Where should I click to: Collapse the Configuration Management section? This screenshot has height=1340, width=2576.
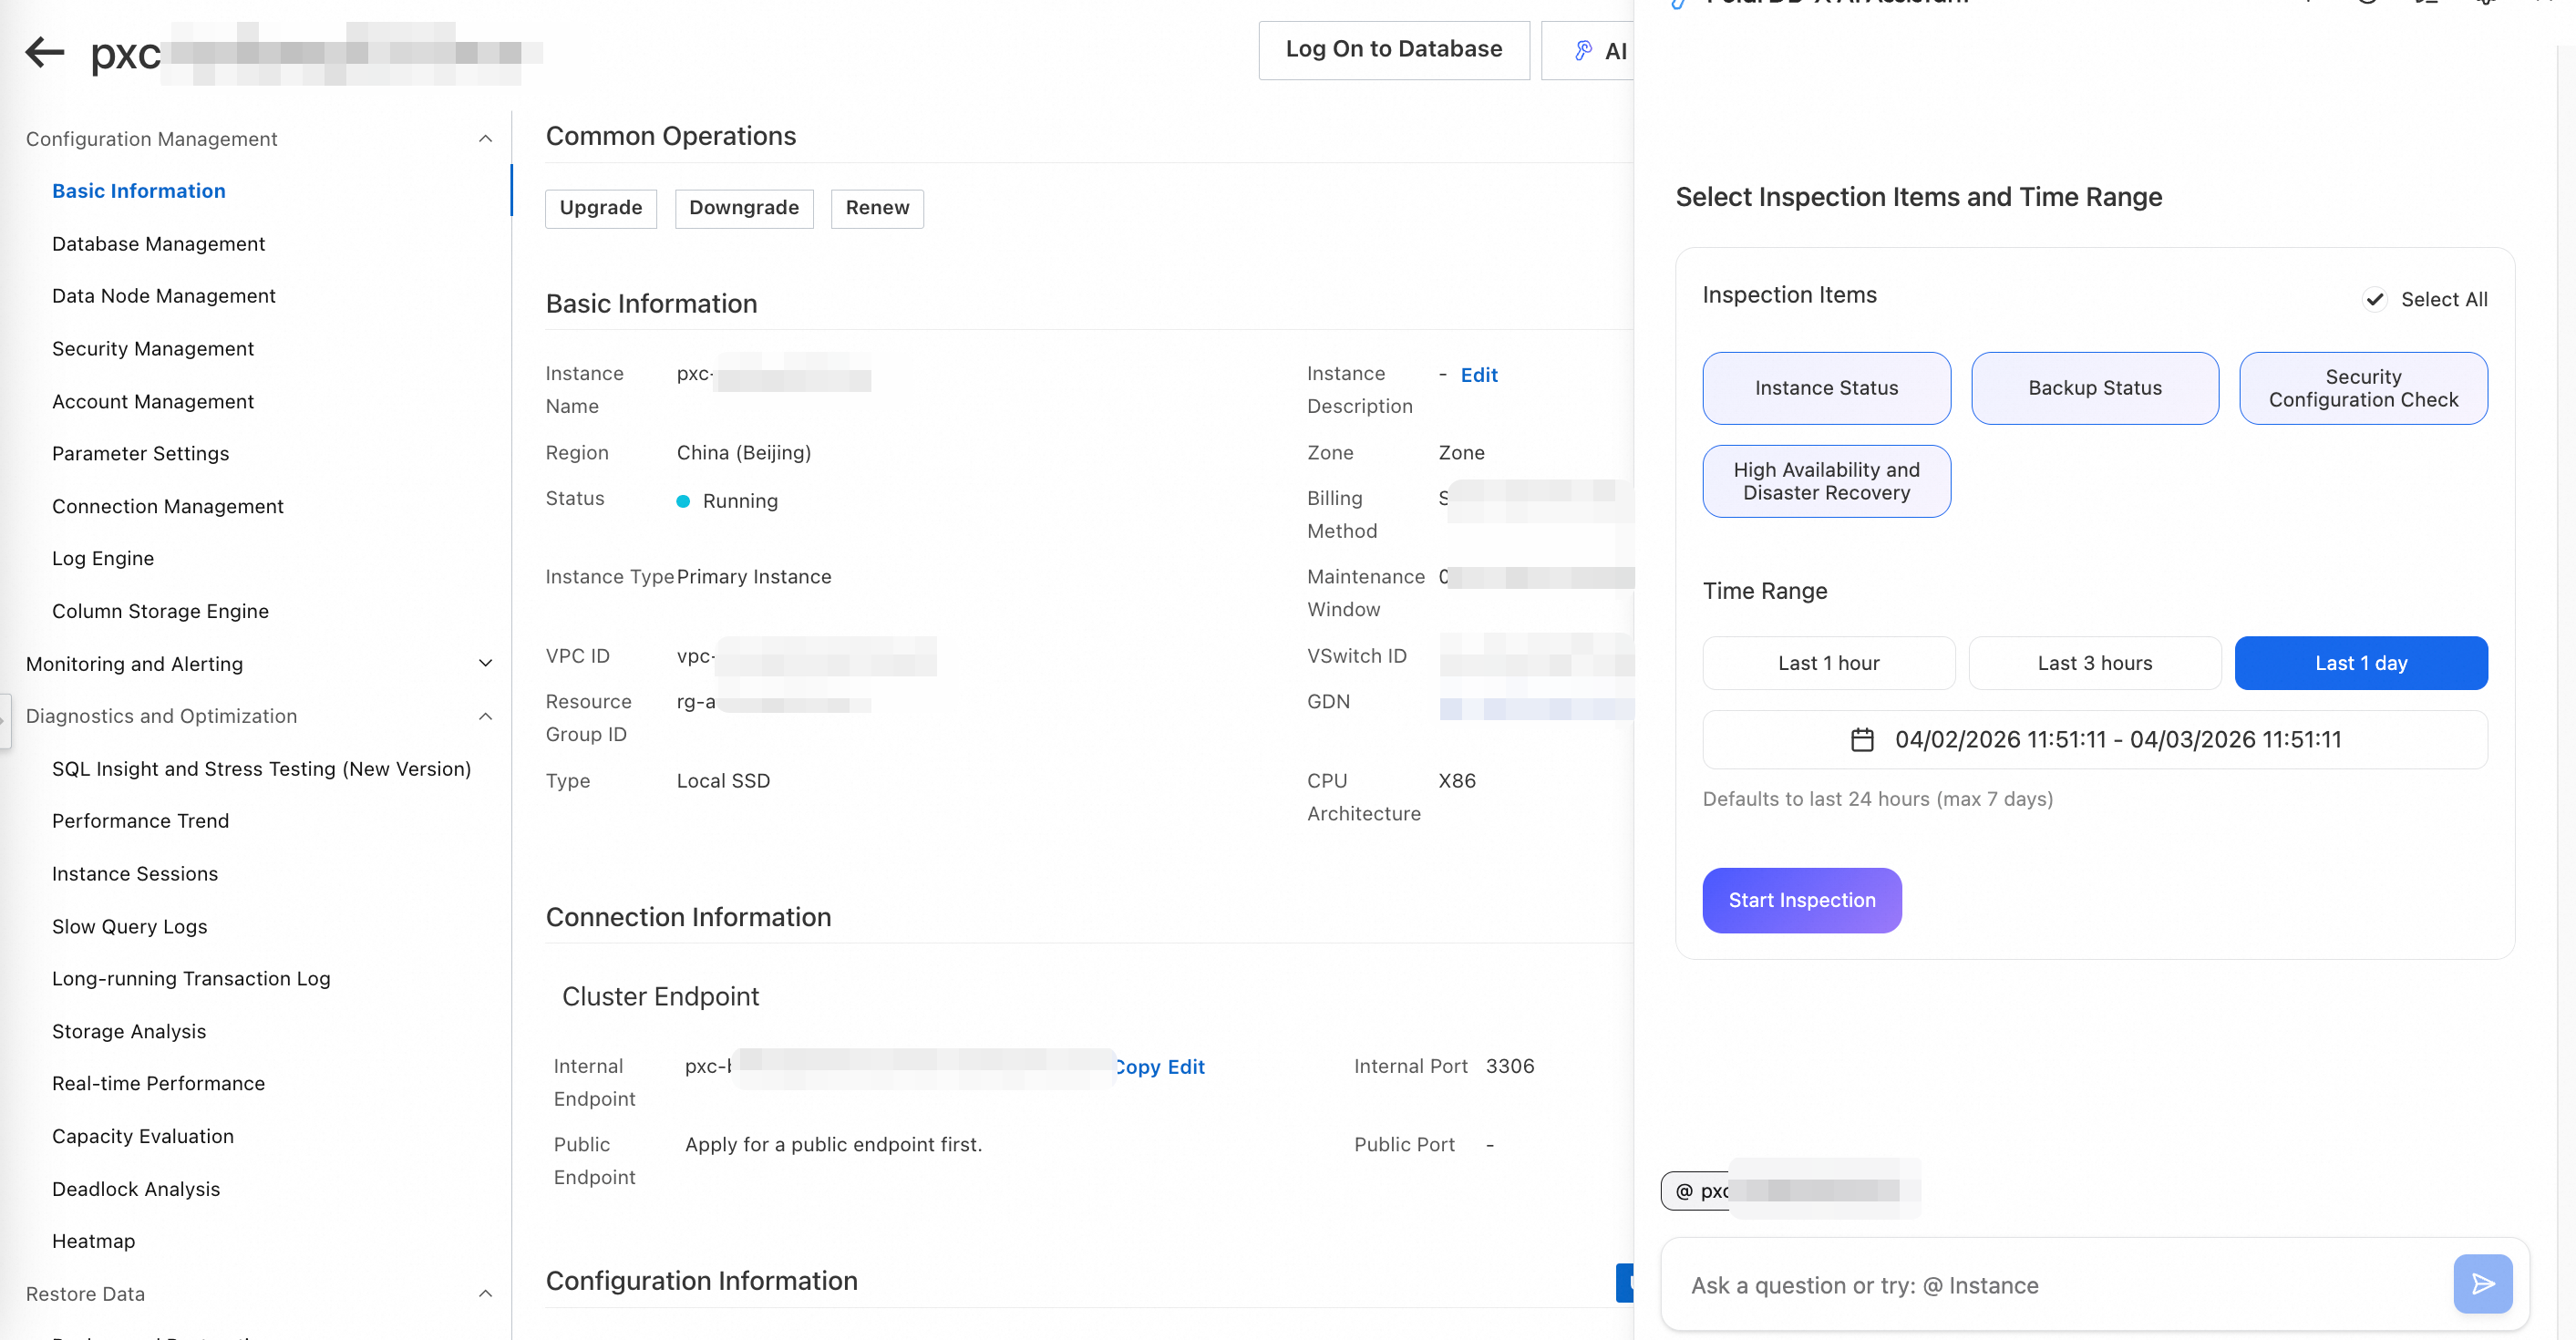(485, 139)
